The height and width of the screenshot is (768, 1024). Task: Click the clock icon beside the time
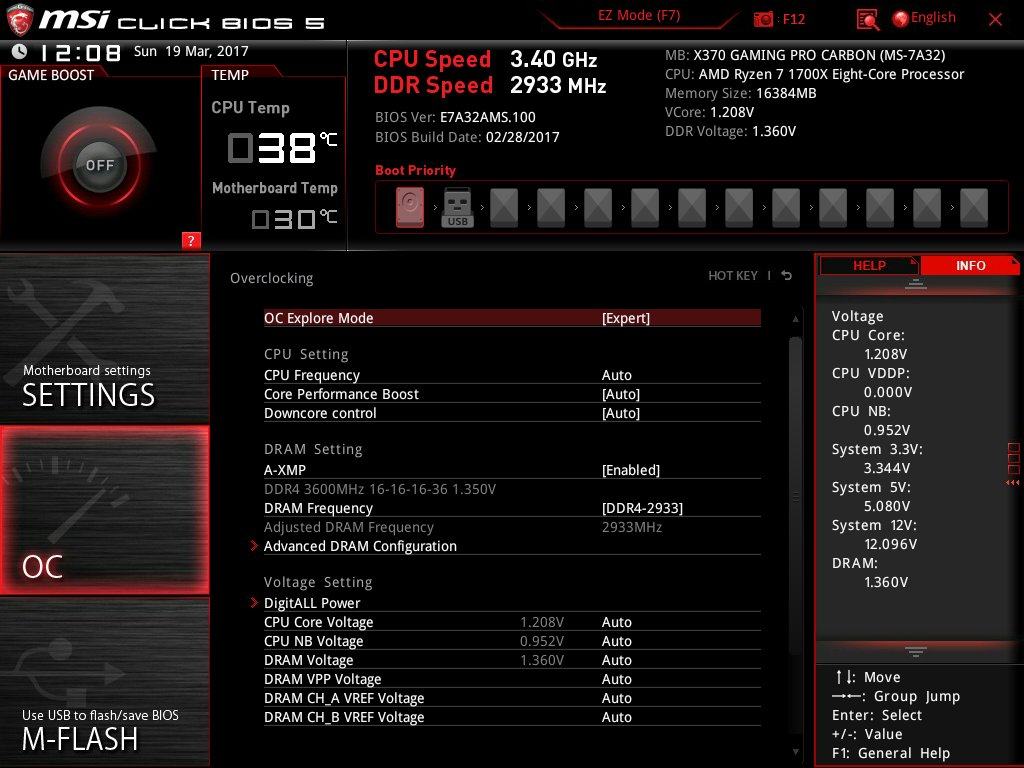(x=20, y=51)
